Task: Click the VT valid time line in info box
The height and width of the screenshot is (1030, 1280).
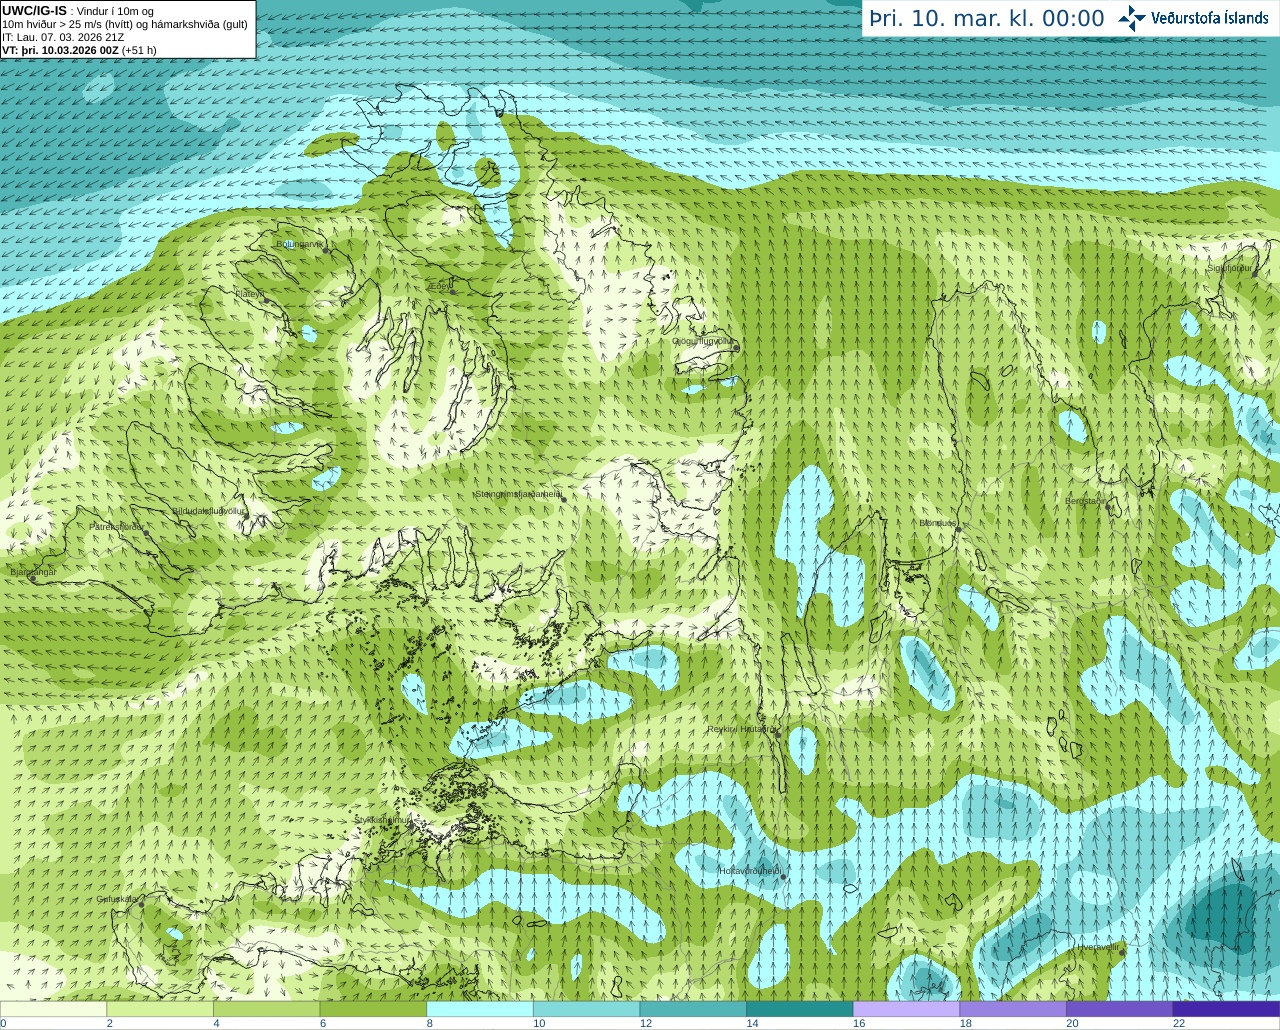Action: (x=79, y=49)
